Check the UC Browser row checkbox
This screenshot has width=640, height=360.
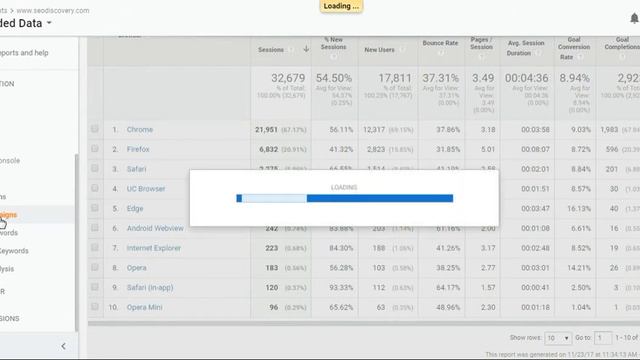click(x=95, y=188)
